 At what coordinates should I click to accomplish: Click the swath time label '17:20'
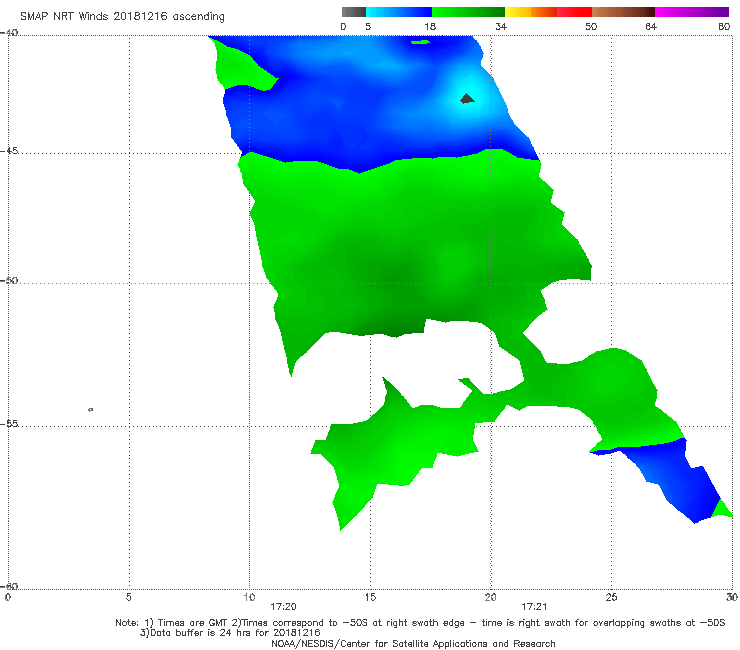(x=283, y=607)
